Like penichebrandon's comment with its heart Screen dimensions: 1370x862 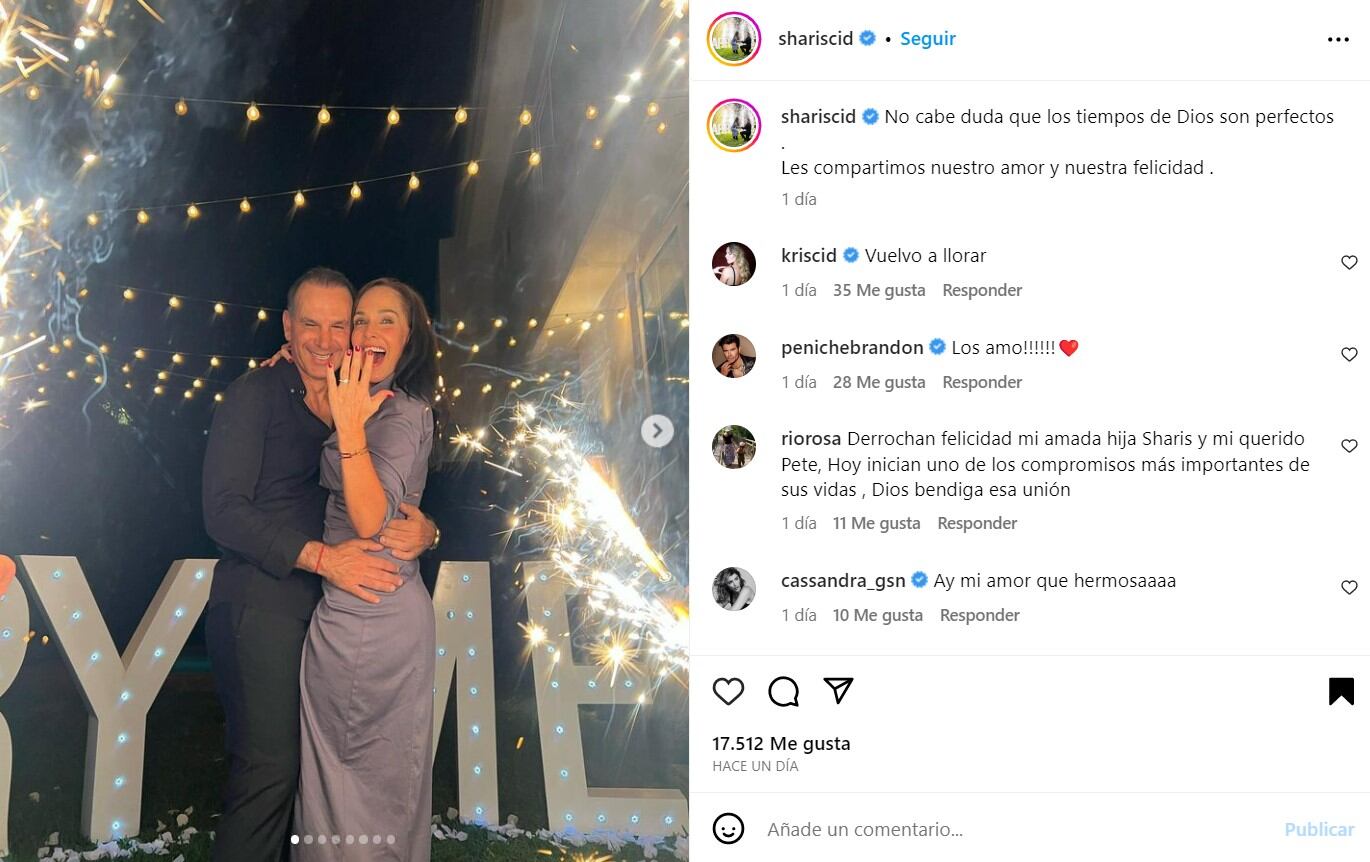coord(1349,355)
